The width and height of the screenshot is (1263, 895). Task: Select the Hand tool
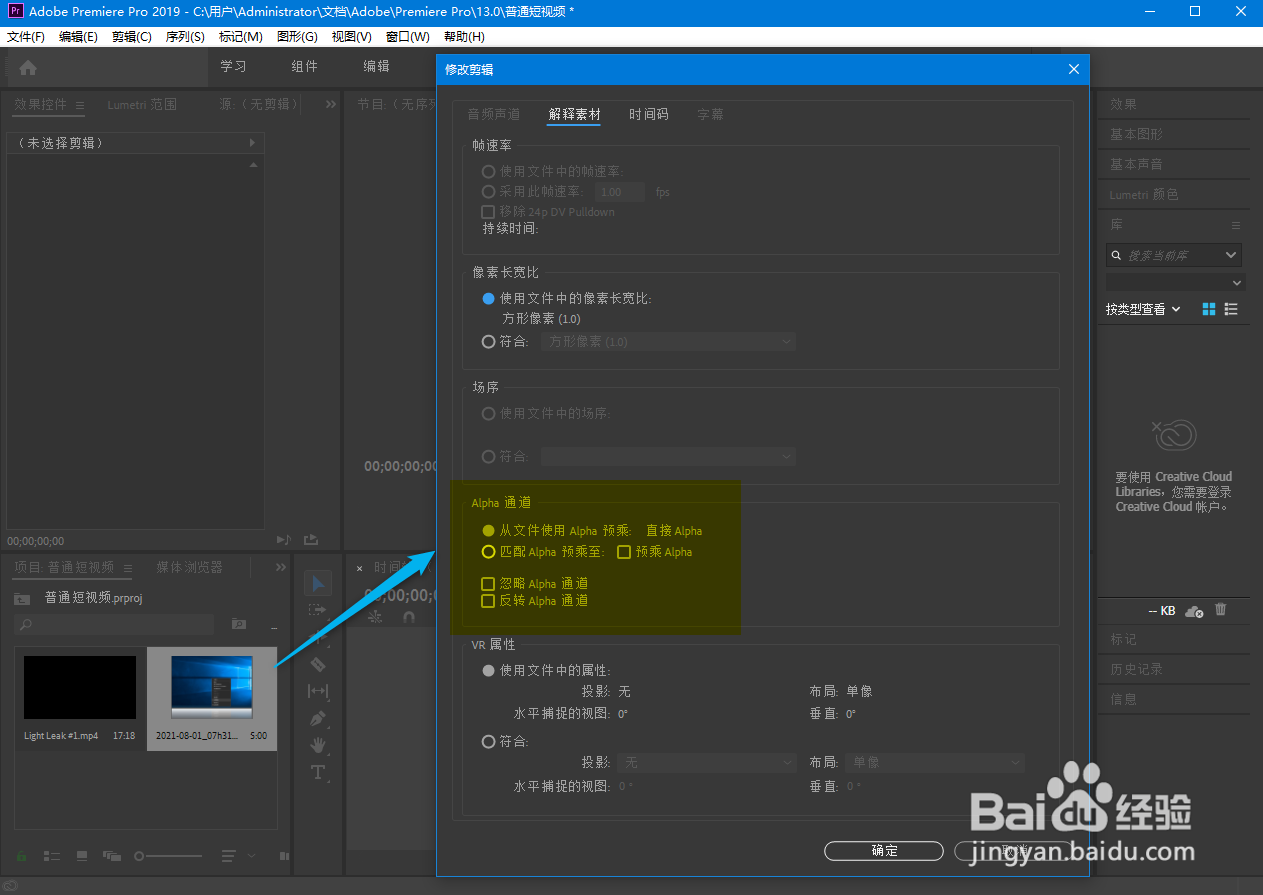(x=318, y=745)
